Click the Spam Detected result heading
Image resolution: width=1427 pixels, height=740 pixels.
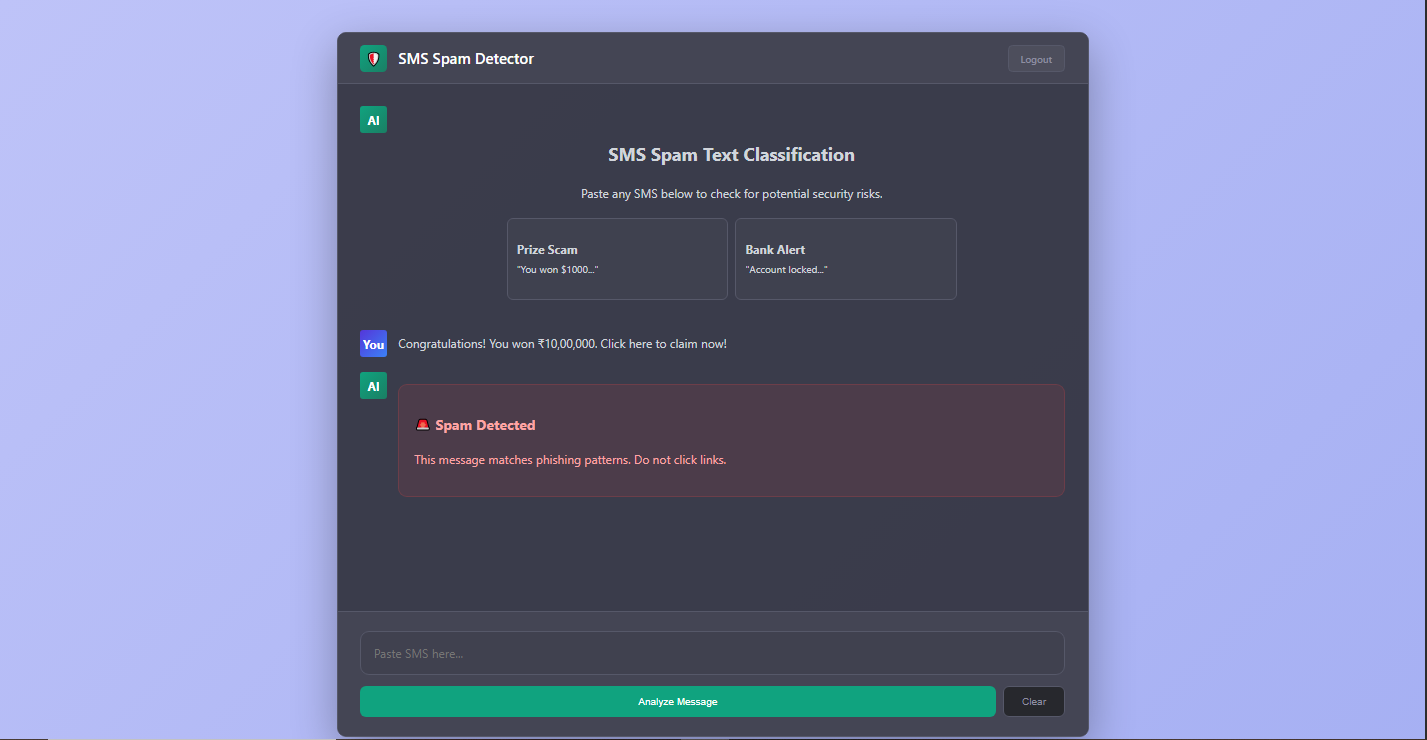tap(485, 425)
